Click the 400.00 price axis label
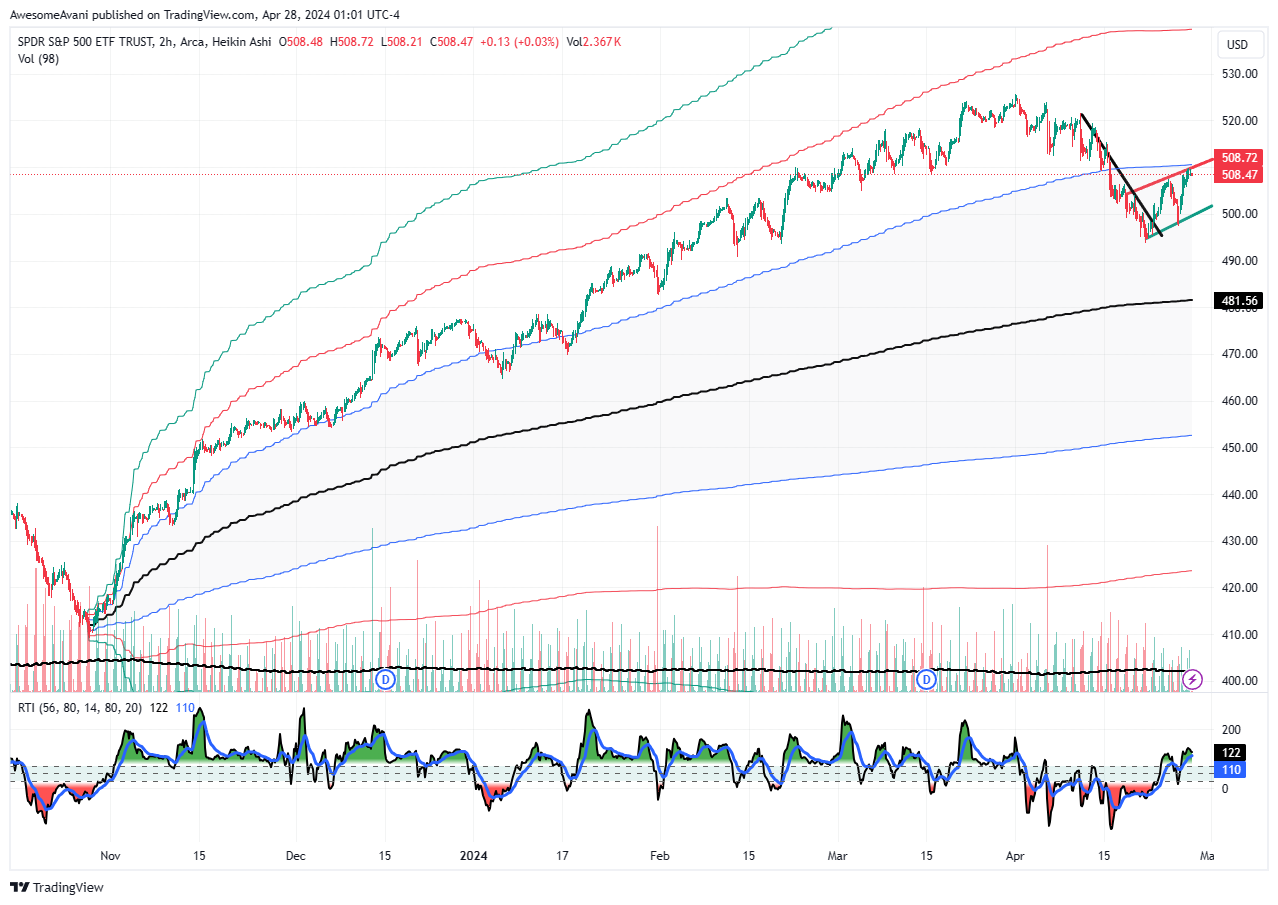Viewport: 1278px width, 905px height. pos(1238,681)
